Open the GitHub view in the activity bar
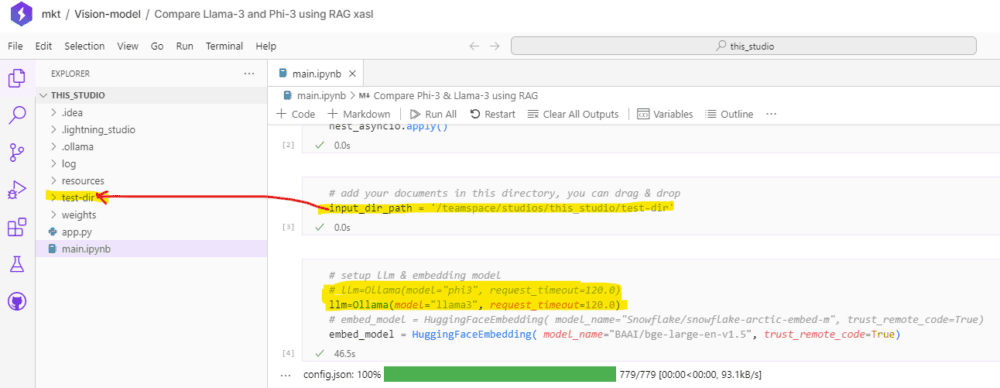 pyautogui.click(x=17, y=301)
